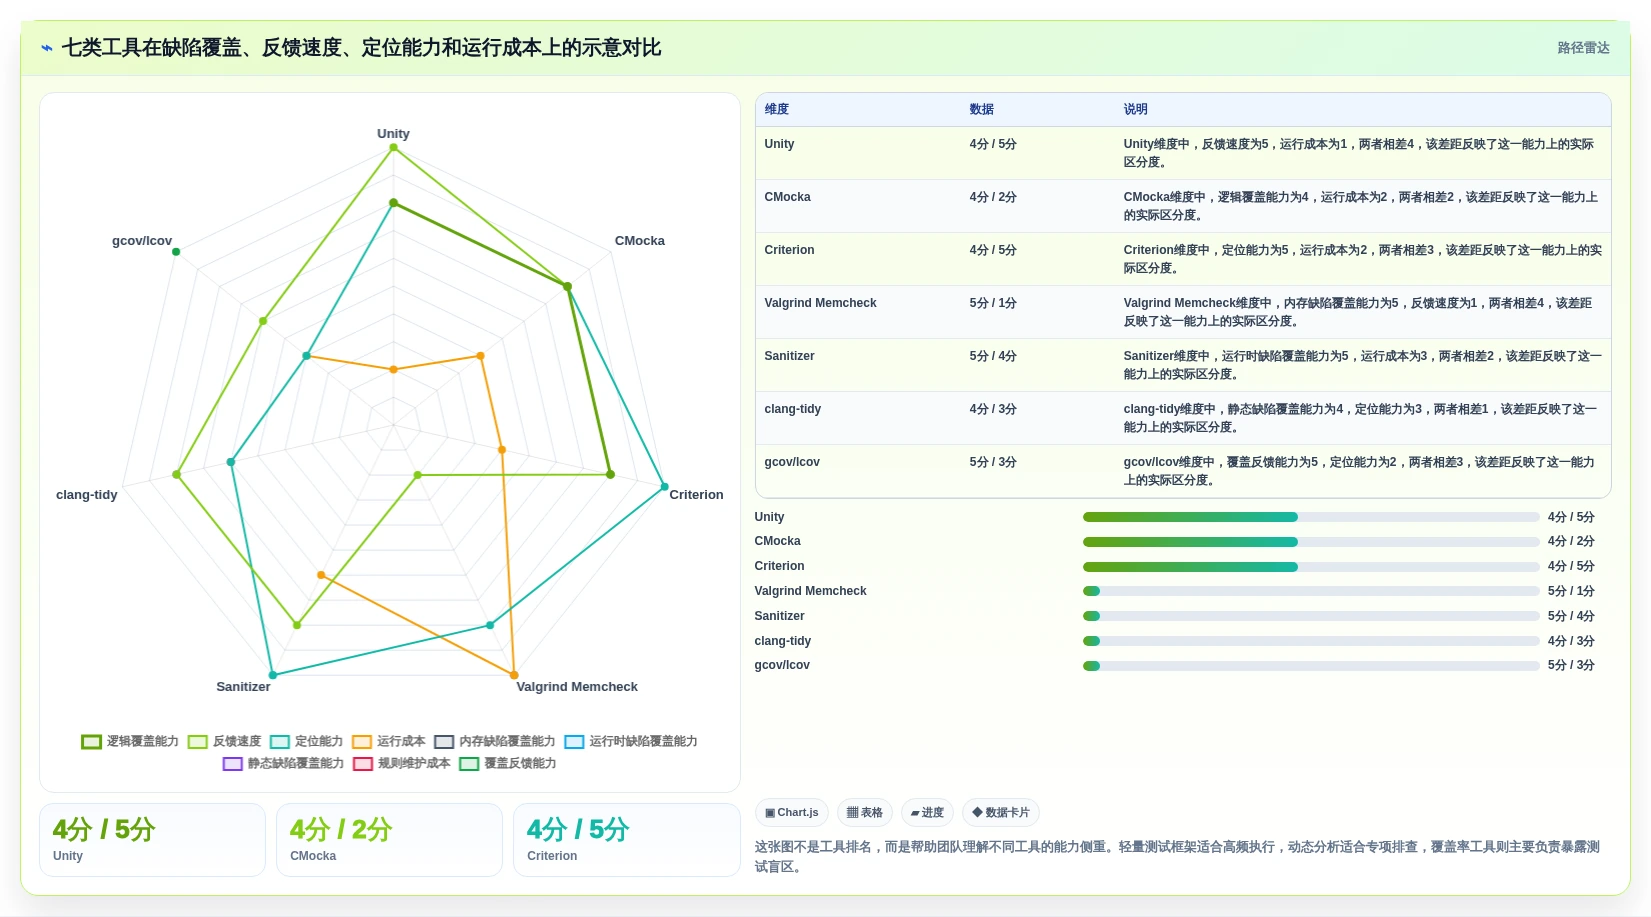Select the 表格 tag
This screenshot has width=1651, height=917.
[x=865, y=812]
